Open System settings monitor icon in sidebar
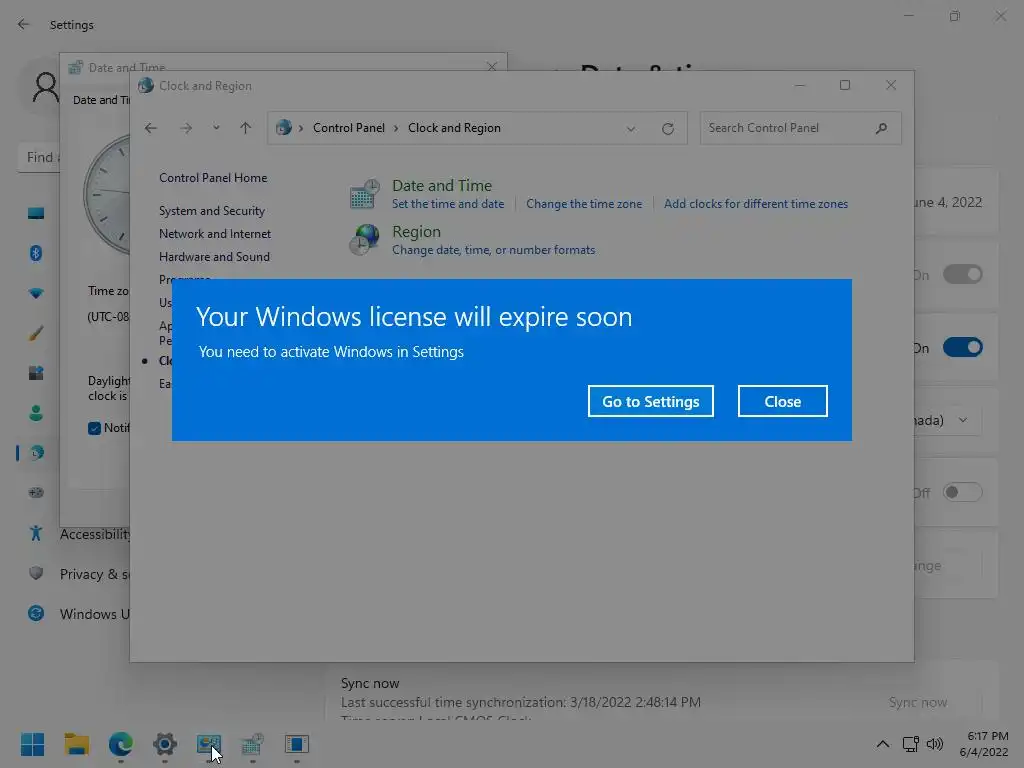This screenshot has width=1024, height=768. click(36, 214)
